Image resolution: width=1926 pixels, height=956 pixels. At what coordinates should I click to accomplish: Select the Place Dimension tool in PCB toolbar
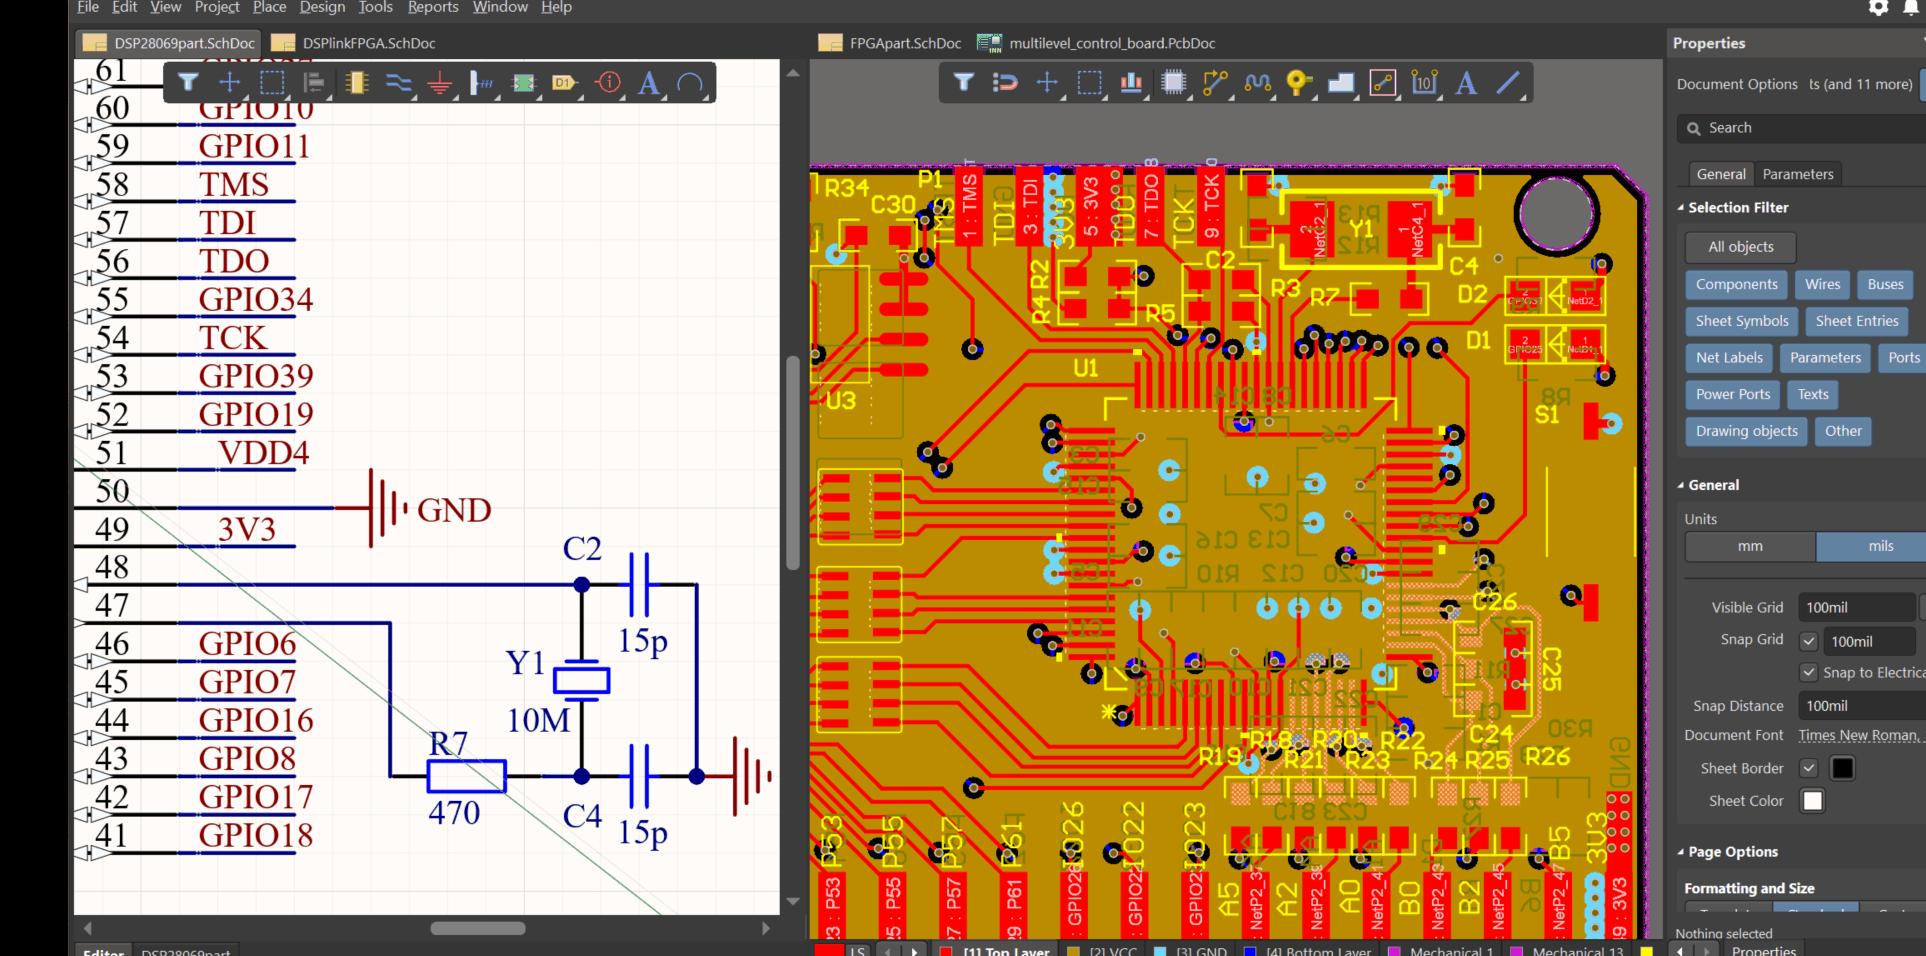tap(1424, 83)
